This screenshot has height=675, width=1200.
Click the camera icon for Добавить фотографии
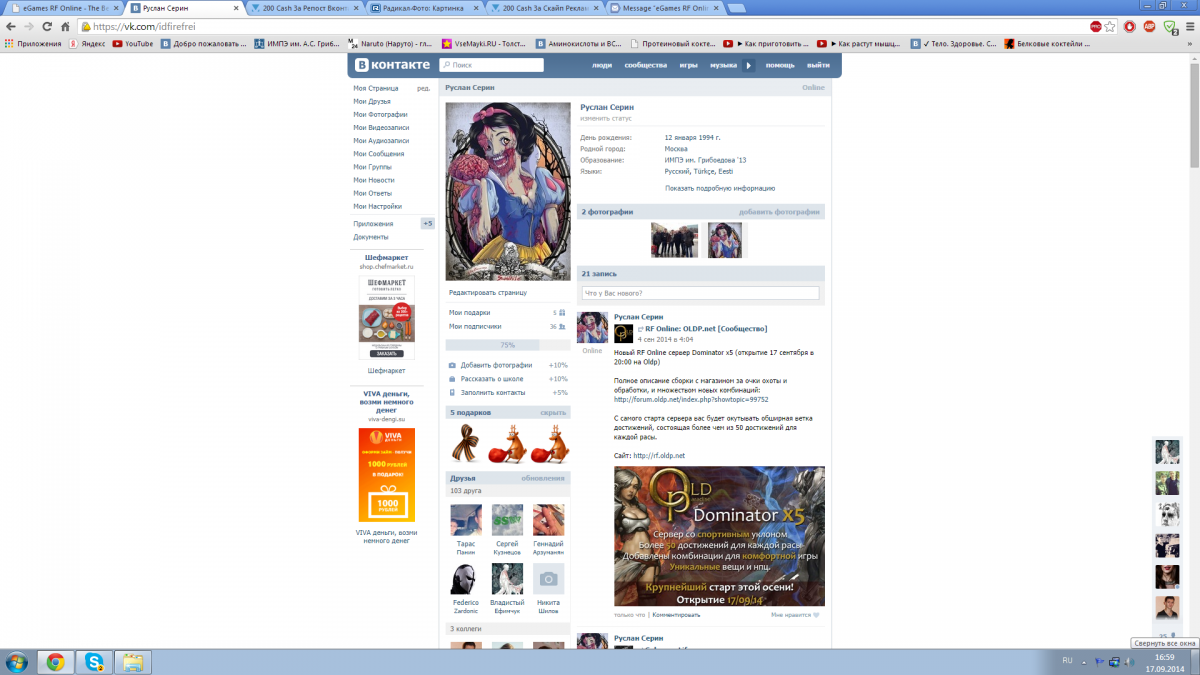tap(452, 365)
